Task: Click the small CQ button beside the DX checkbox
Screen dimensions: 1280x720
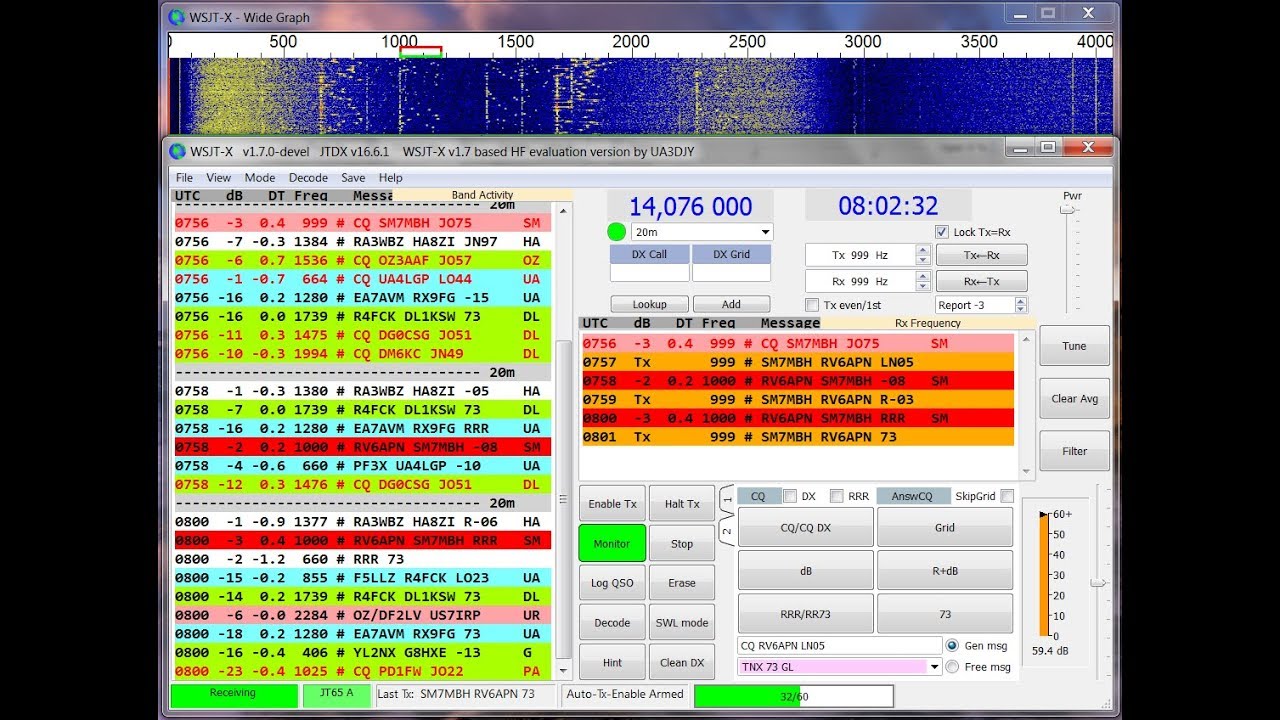Action: point(758,496)
